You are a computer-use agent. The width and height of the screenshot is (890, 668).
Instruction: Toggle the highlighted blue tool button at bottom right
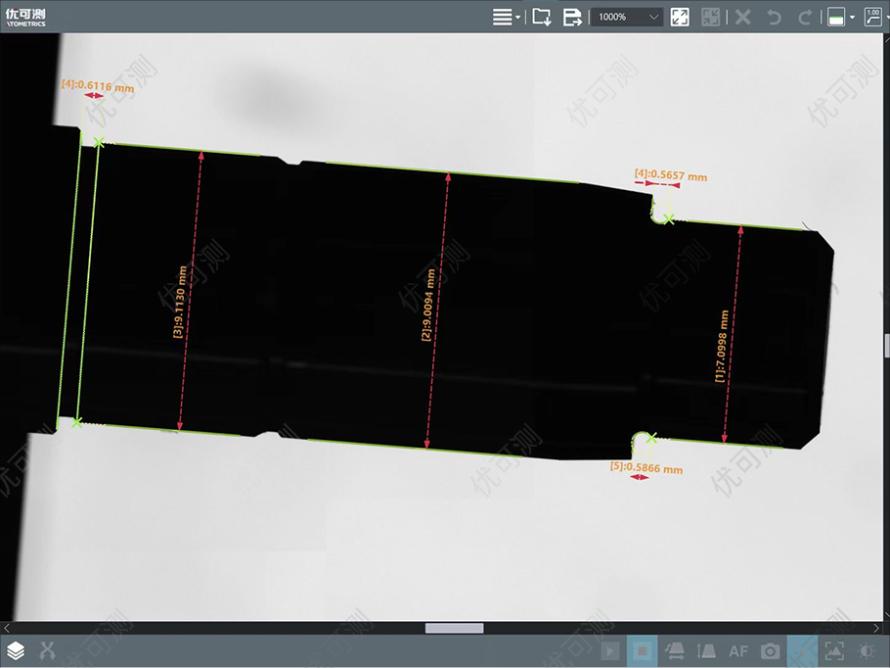pyautogui.click(x=803, y=650)
